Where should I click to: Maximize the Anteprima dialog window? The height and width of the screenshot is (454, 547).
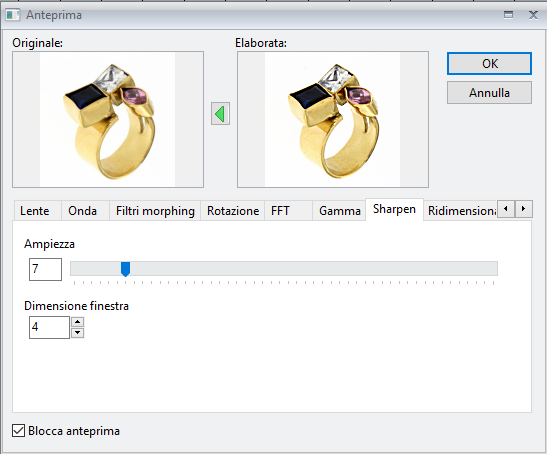(508, 15)
